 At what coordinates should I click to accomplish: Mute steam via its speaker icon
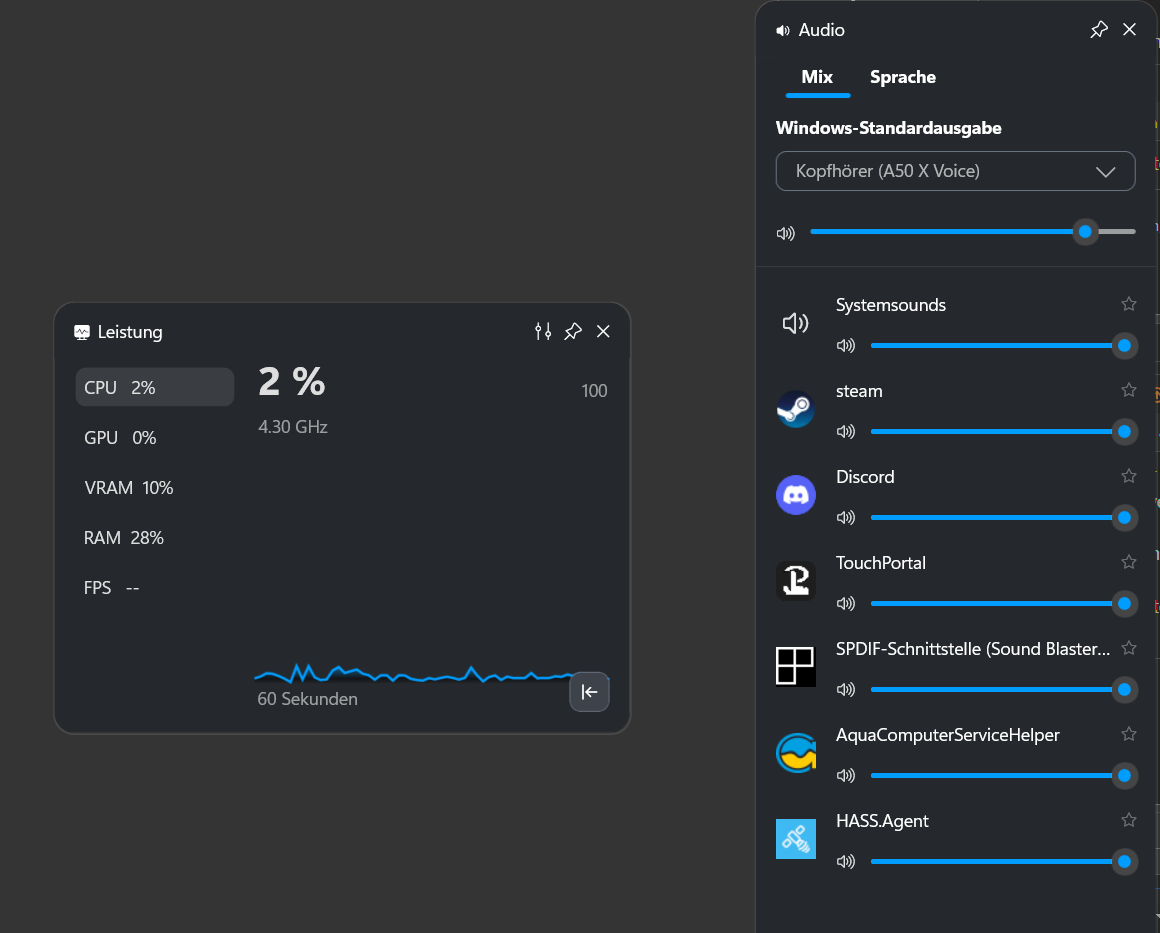coord(846,431)
